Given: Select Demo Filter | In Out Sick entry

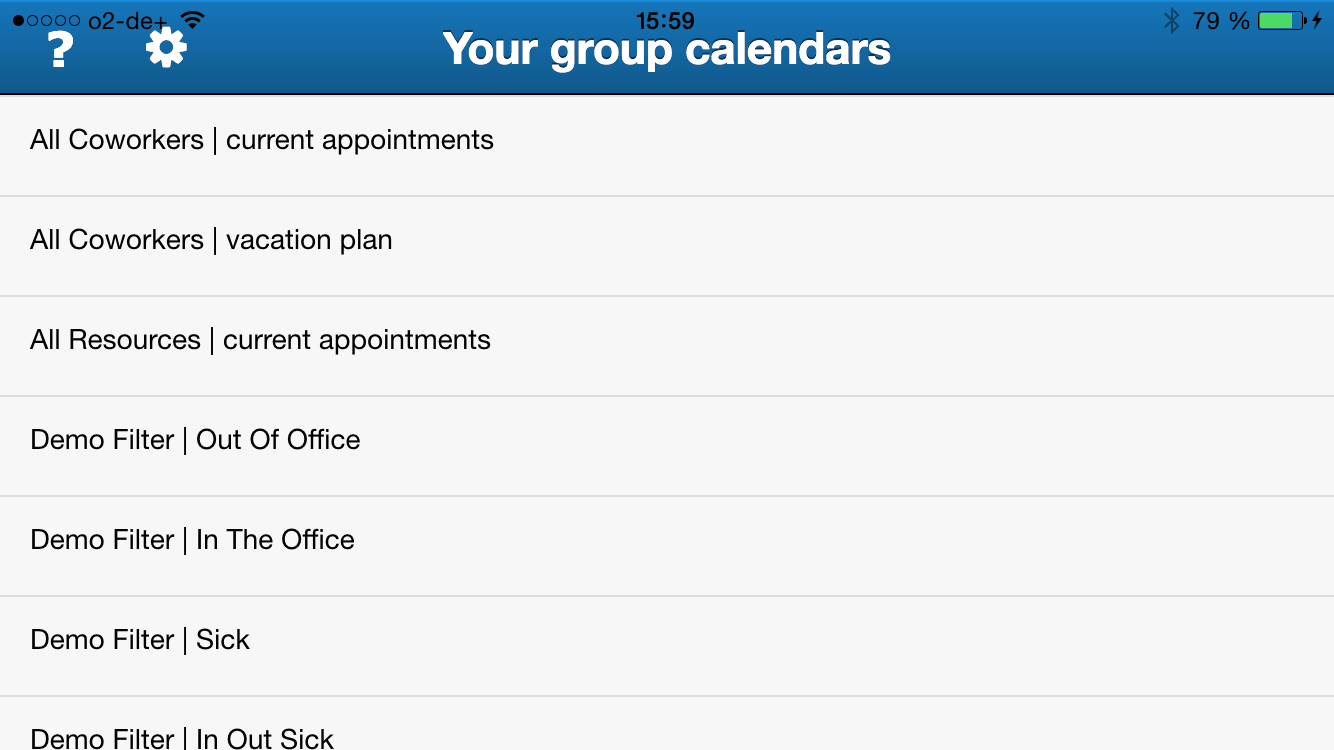Looking at the screenshot, I should pos(182,736).
